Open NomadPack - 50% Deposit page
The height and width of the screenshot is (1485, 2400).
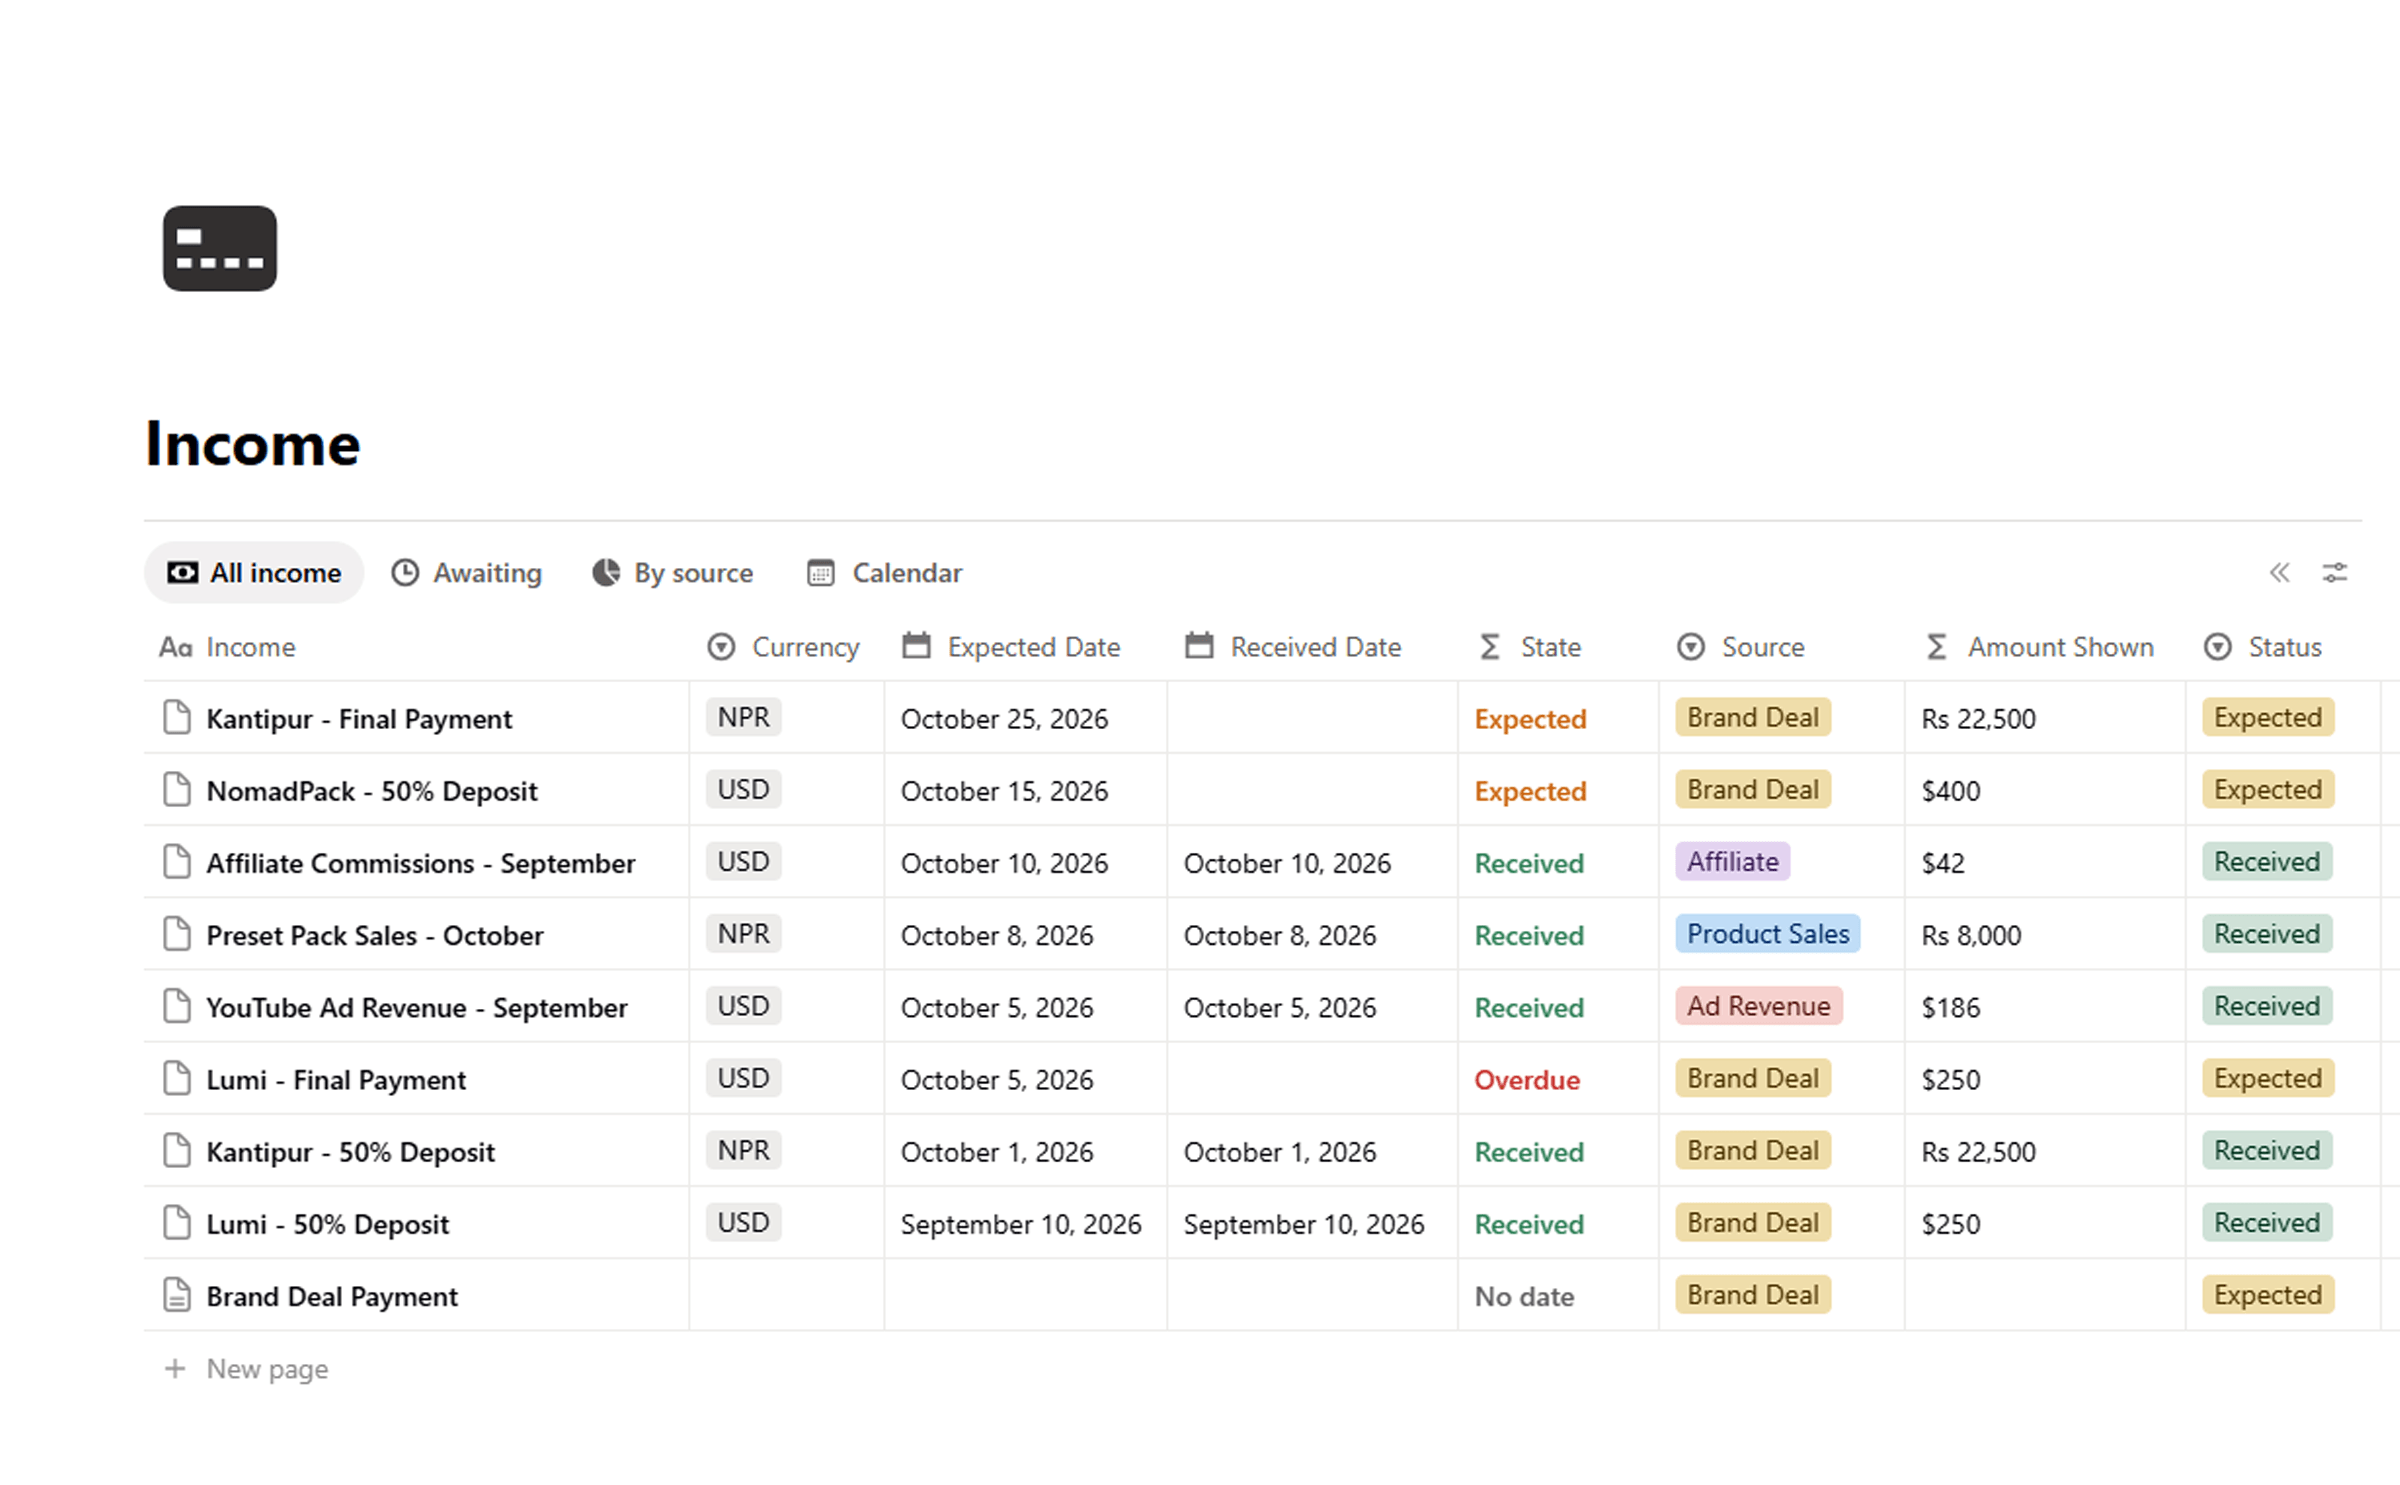372,791
